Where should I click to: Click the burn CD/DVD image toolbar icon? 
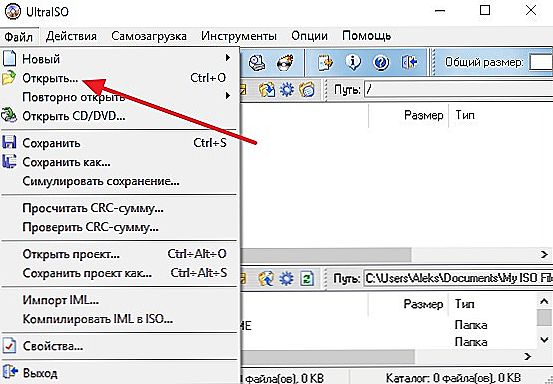(x=285, y=63)
